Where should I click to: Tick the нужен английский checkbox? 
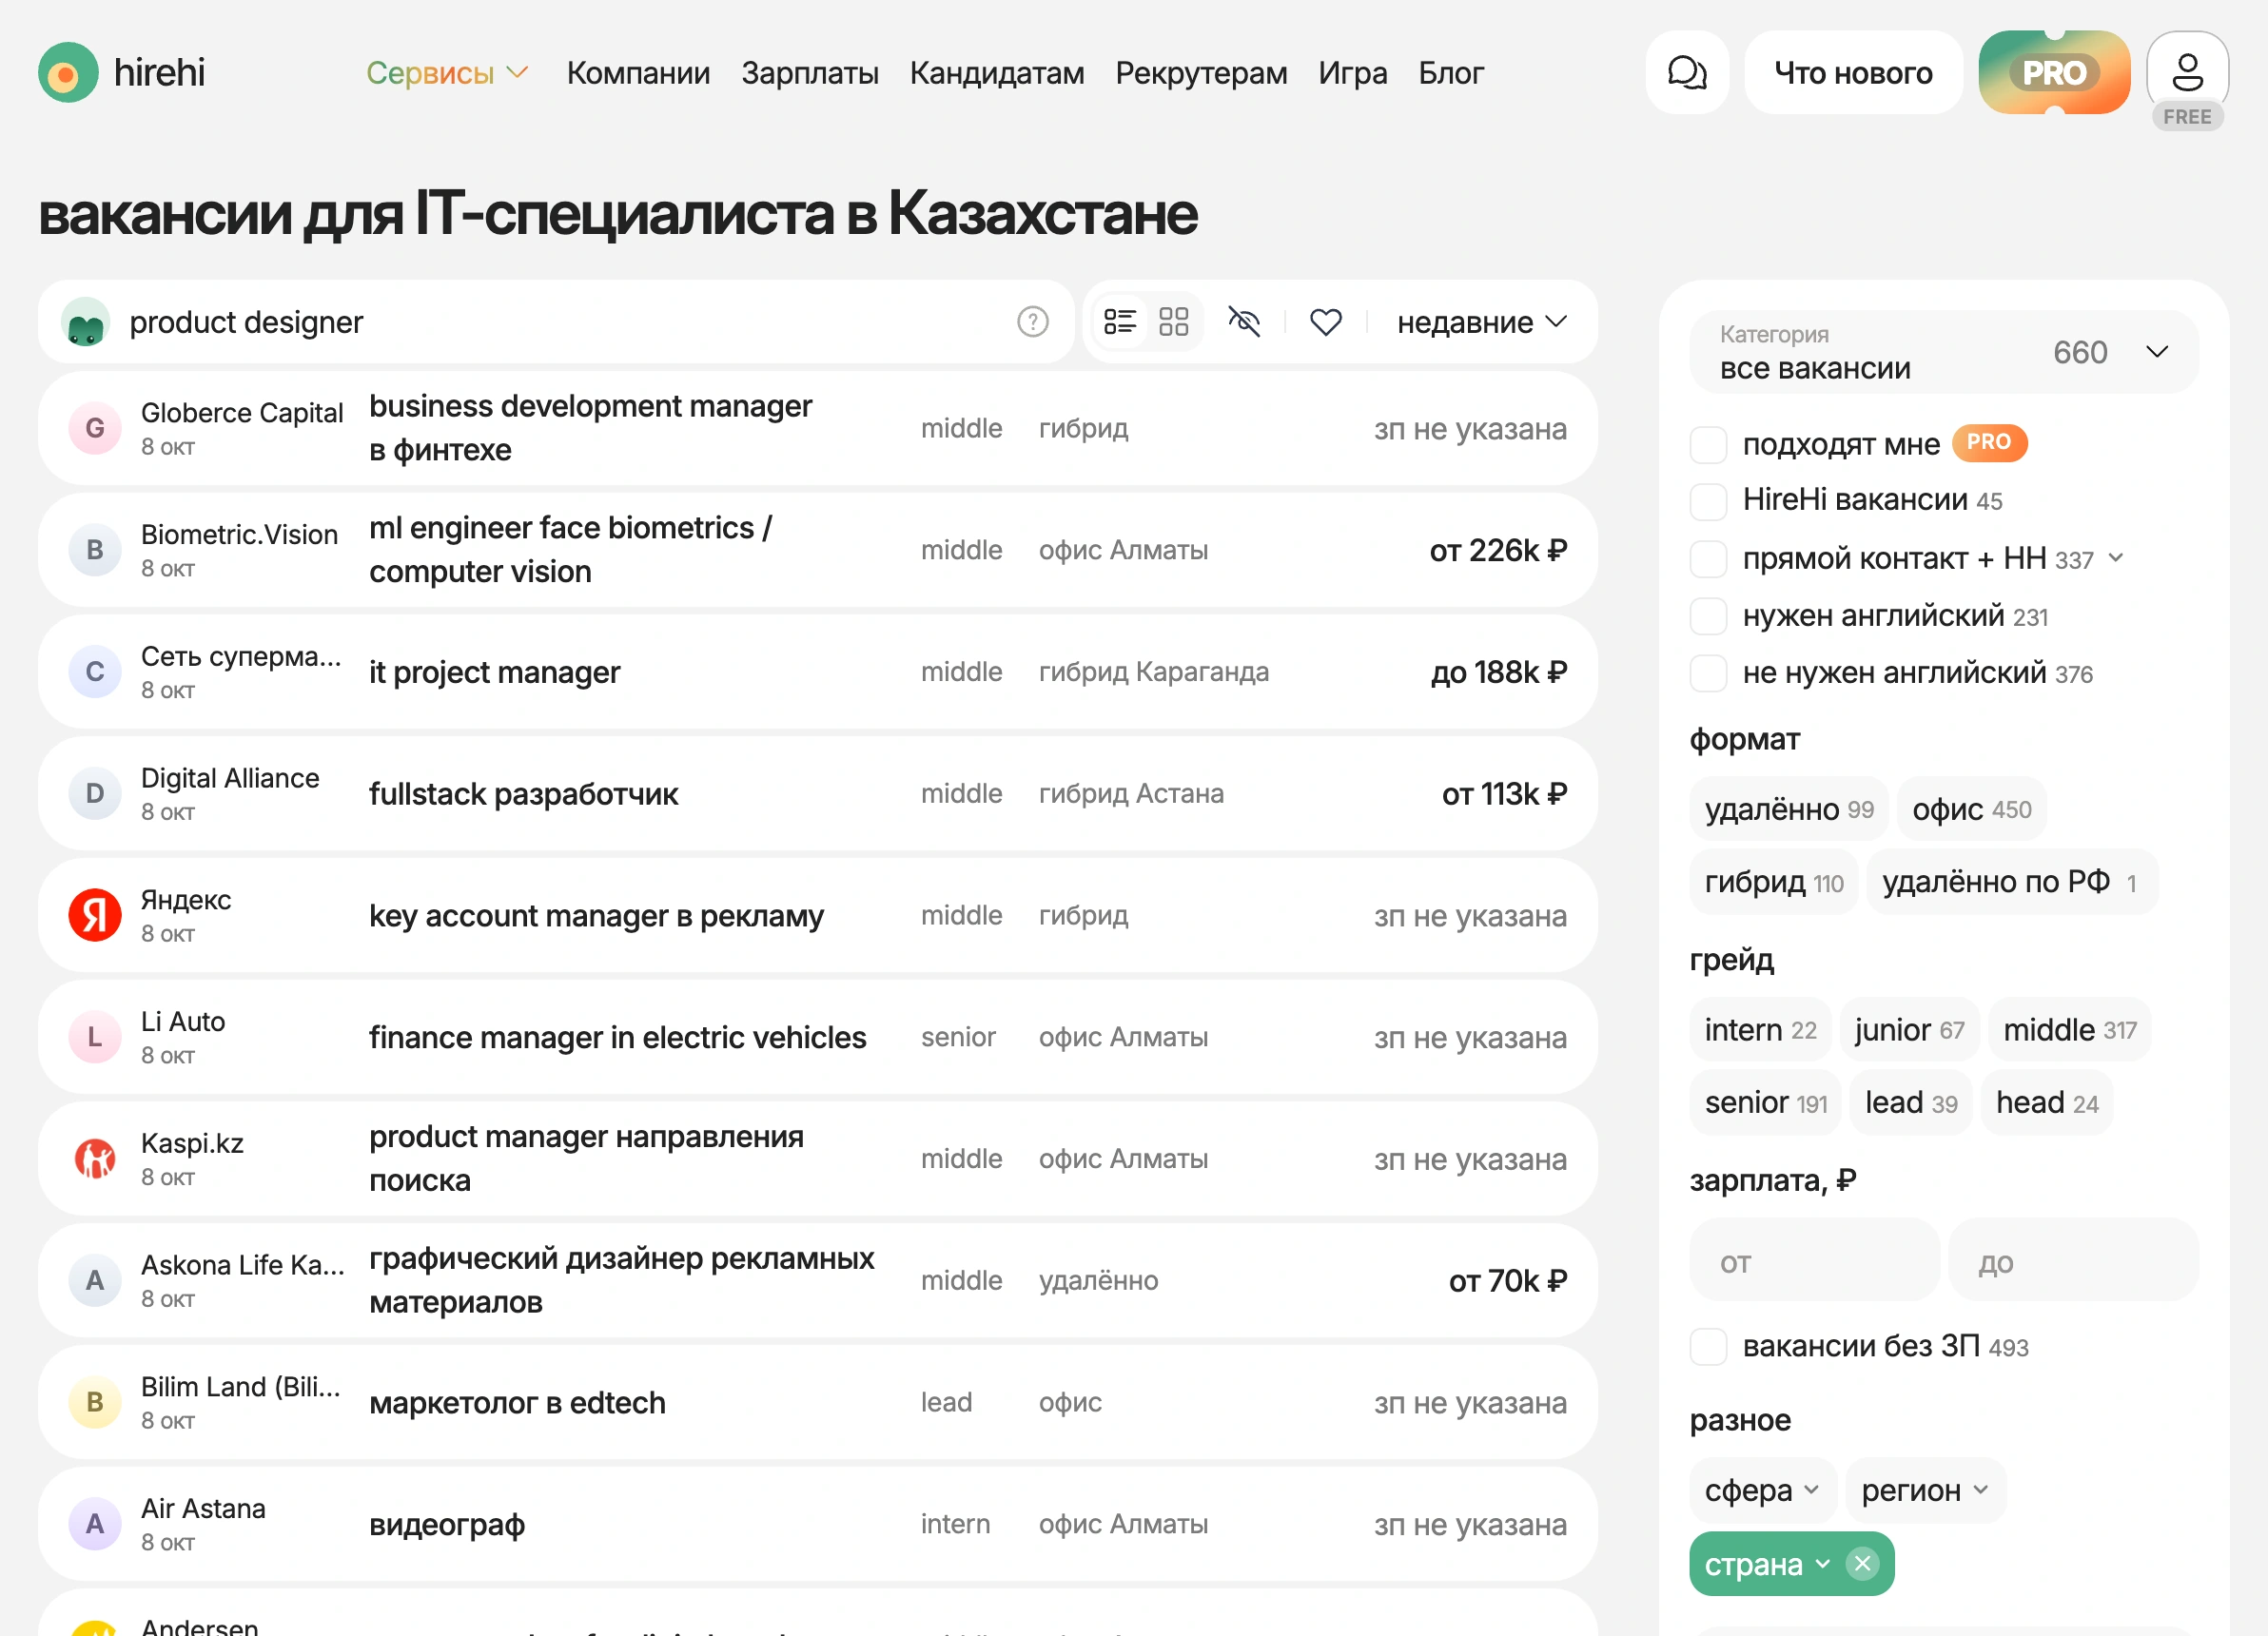click(1708, 616)
